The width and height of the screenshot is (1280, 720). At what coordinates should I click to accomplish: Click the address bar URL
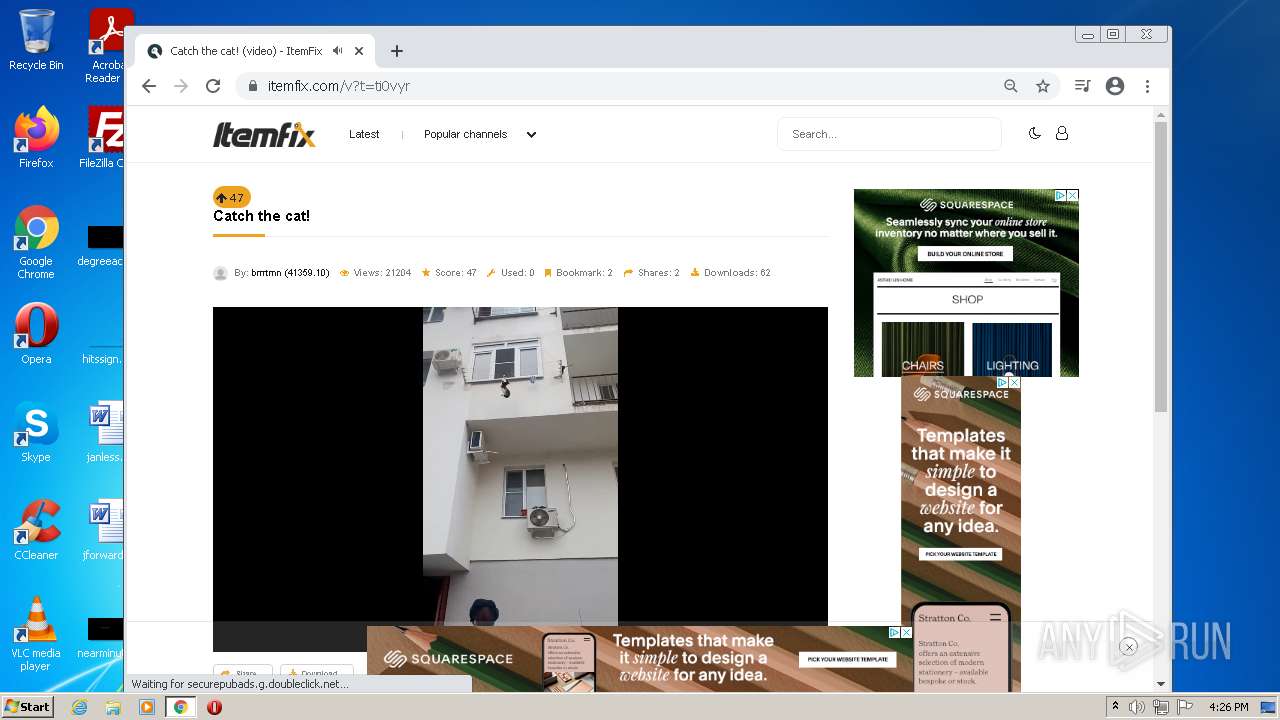[x=339, y=86]
